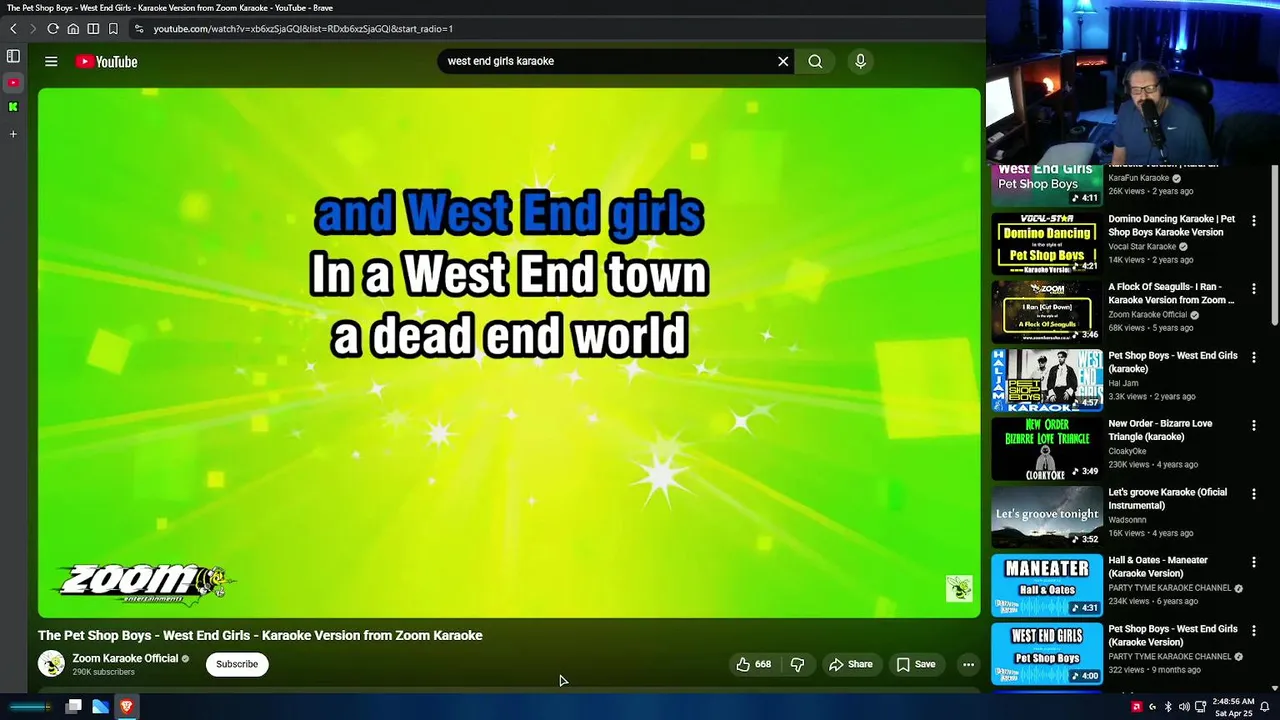The height and width of the screenshot is (720, 1280).
Task: Save the video to a playlist
Action: pos(916,664)
